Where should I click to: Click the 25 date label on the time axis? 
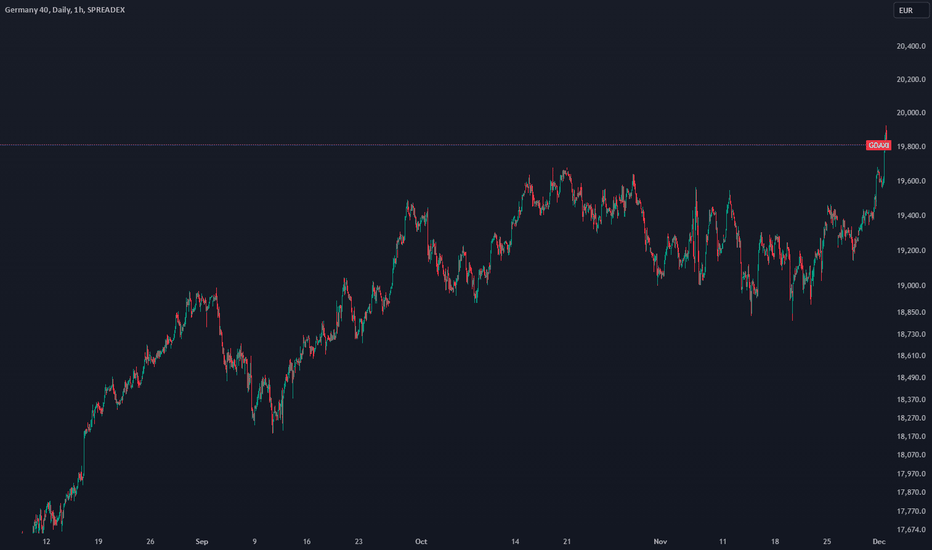(827, 542)
